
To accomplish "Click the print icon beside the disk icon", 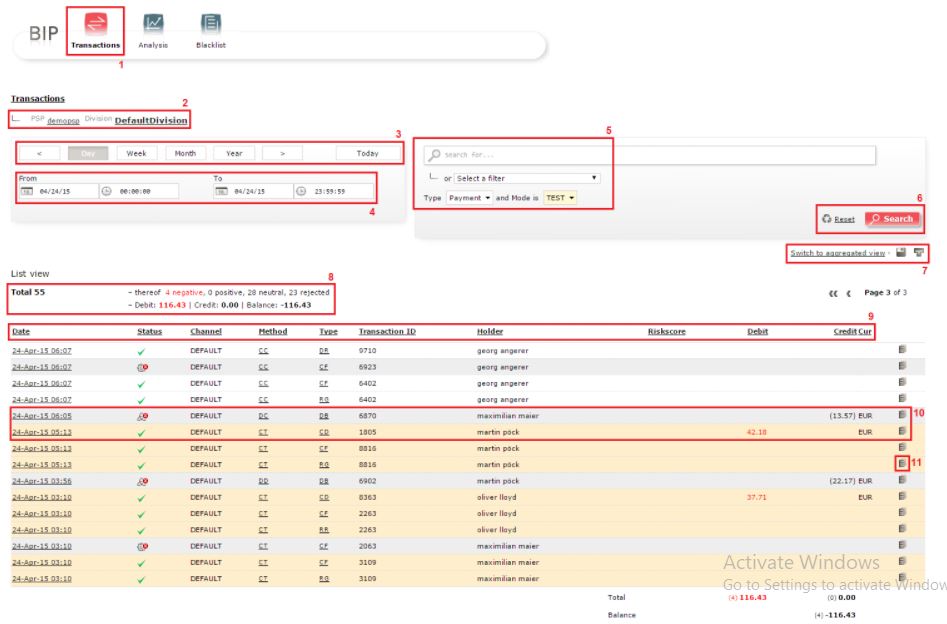I will pos(919,252).
